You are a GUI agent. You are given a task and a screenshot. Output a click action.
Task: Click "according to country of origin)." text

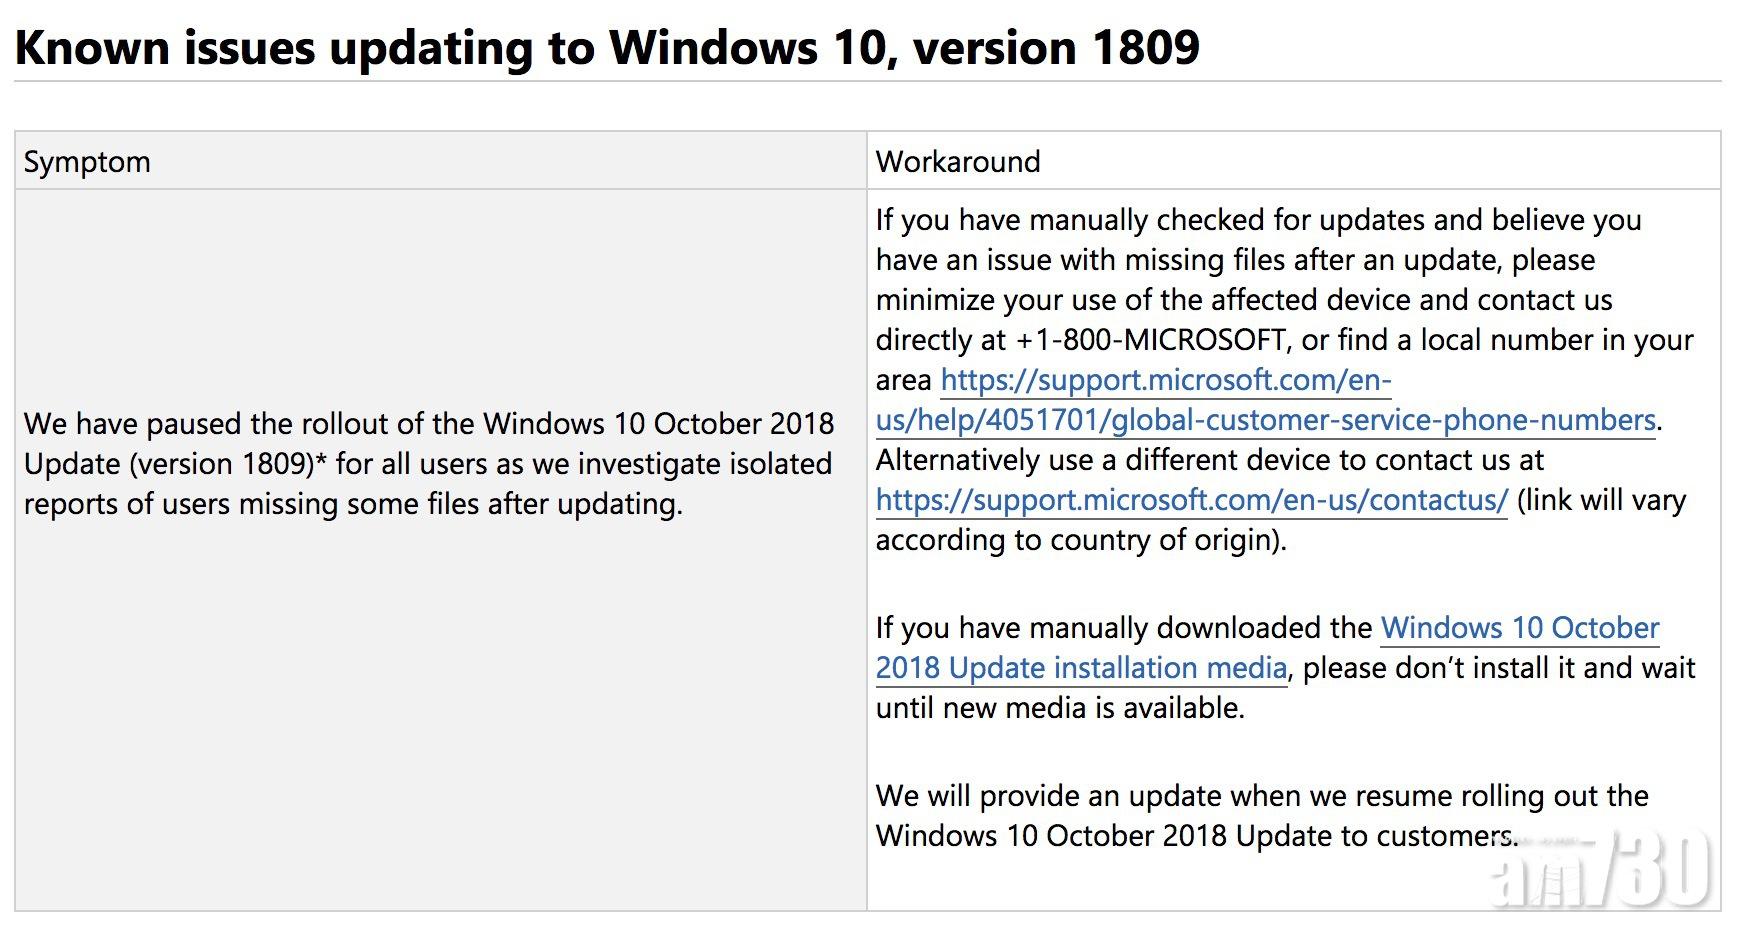tap(1080, 540)
